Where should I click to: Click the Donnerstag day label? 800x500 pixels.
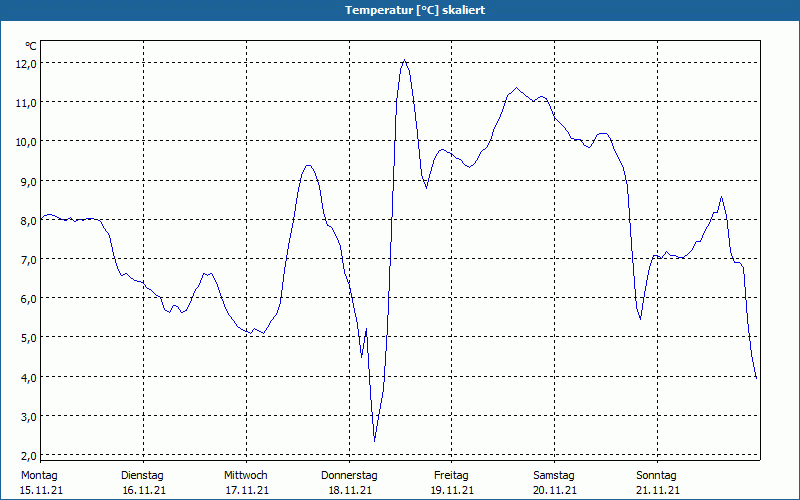tap(349, 476)
